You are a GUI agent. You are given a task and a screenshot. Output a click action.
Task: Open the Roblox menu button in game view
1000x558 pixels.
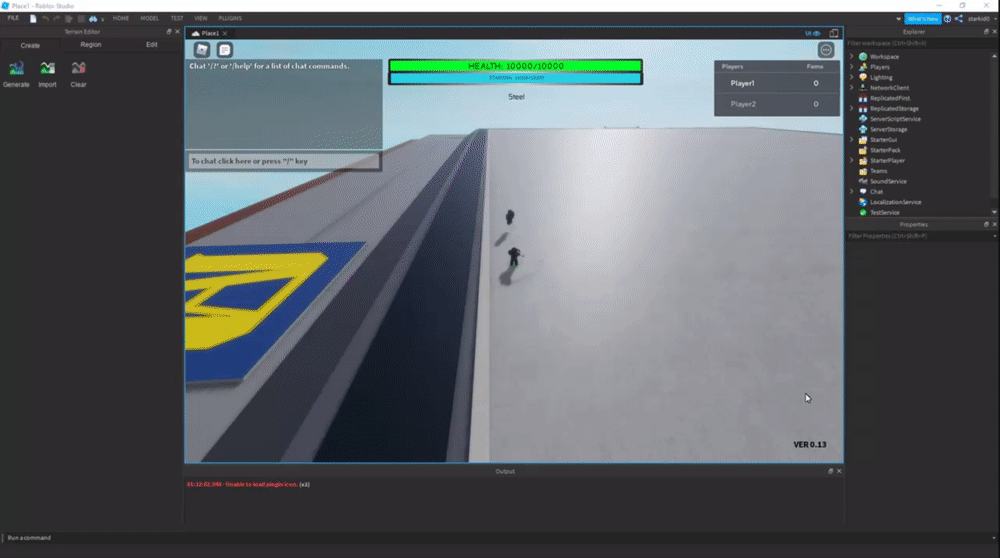pos(202,50)
